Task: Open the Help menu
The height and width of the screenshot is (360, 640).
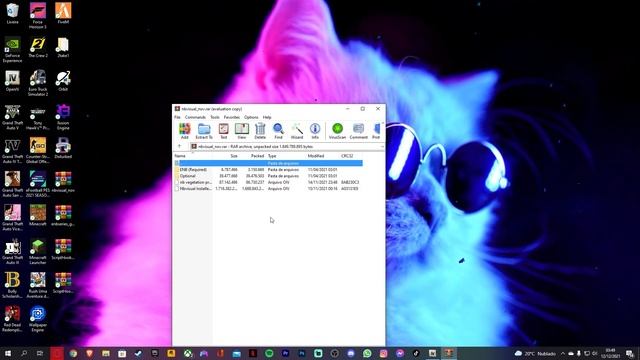Action: 267,117
